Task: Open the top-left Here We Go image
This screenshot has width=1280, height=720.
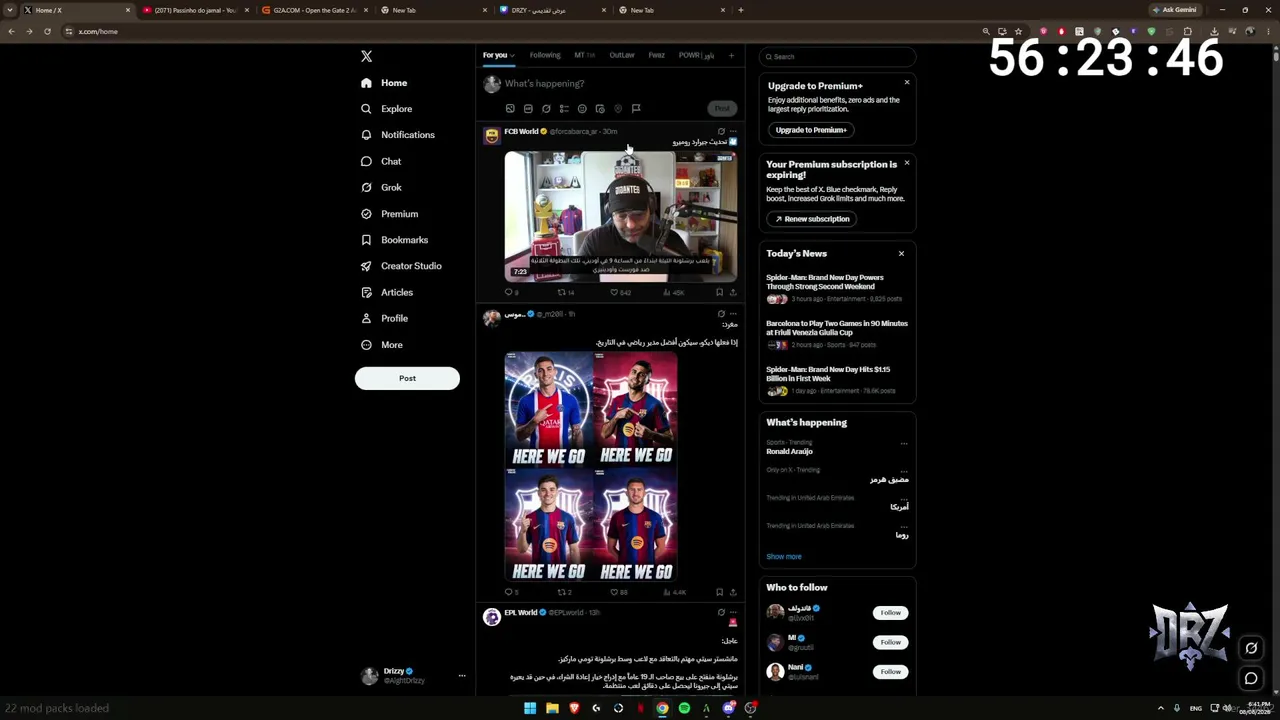Action: click(548, 409)
